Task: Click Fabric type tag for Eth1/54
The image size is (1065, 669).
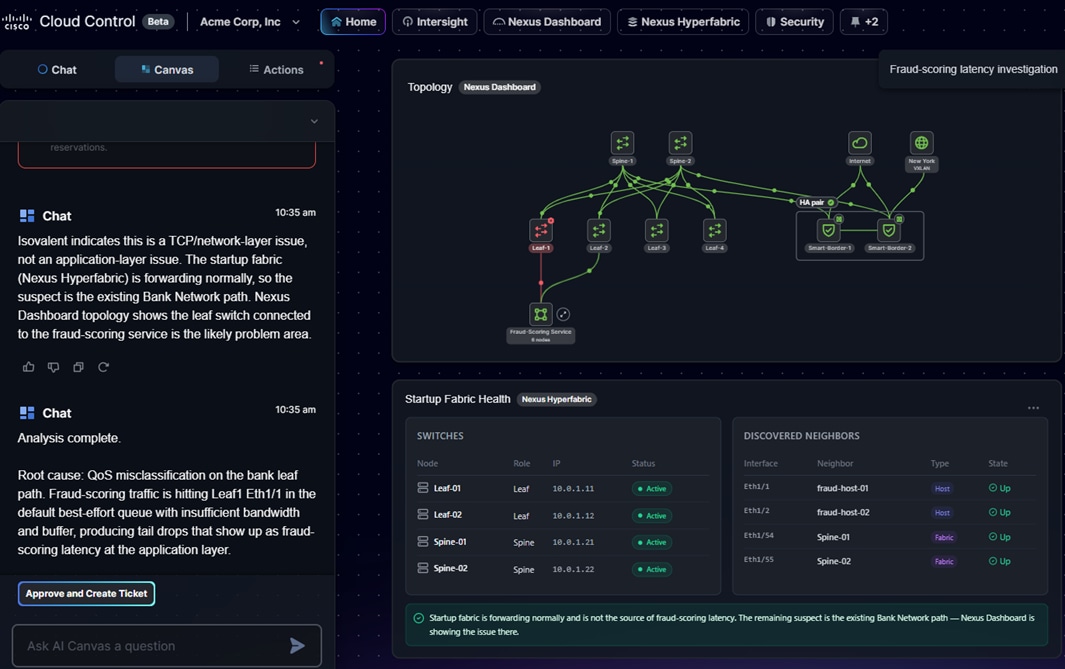Action: point(944,537)
